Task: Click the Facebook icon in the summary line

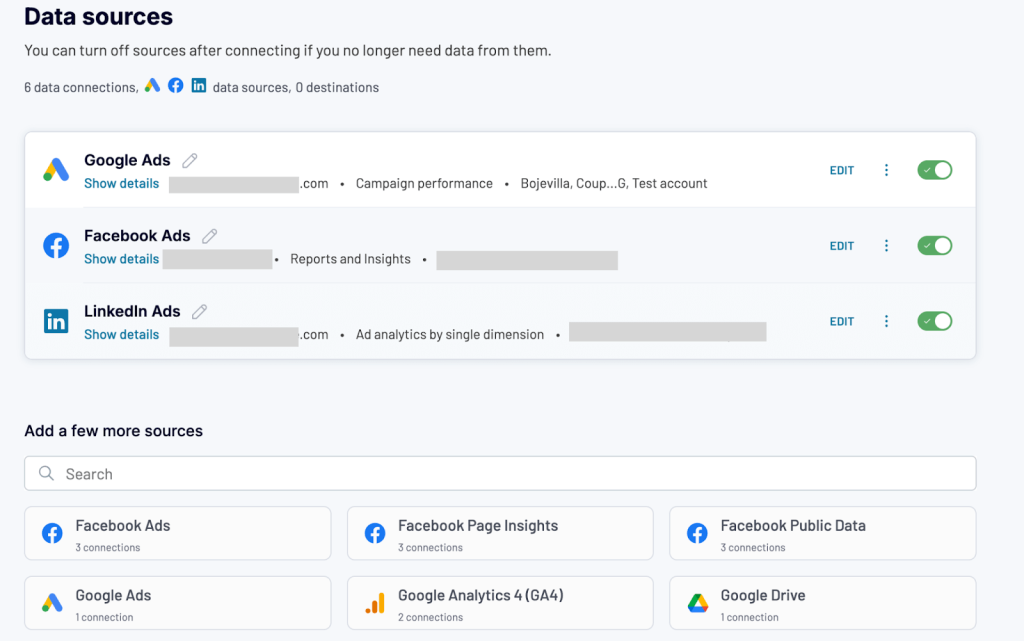Action: click(176, 86)
